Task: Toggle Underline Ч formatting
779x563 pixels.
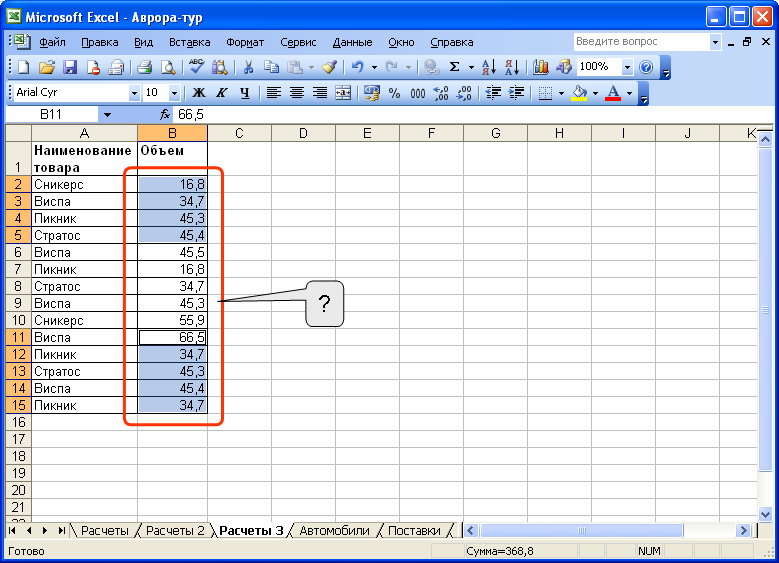Action: coord(244,93)
